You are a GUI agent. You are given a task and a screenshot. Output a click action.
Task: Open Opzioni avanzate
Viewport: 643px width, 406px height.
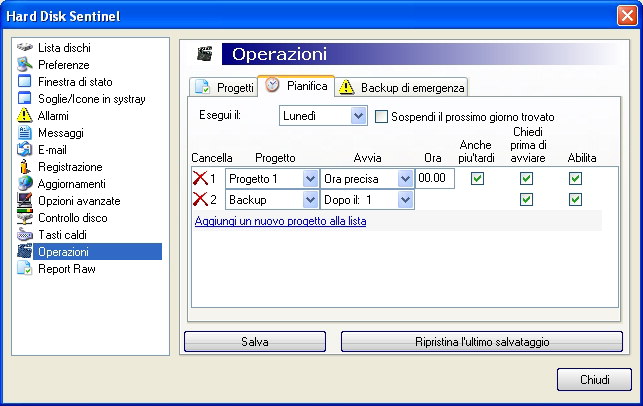point(79,201)
